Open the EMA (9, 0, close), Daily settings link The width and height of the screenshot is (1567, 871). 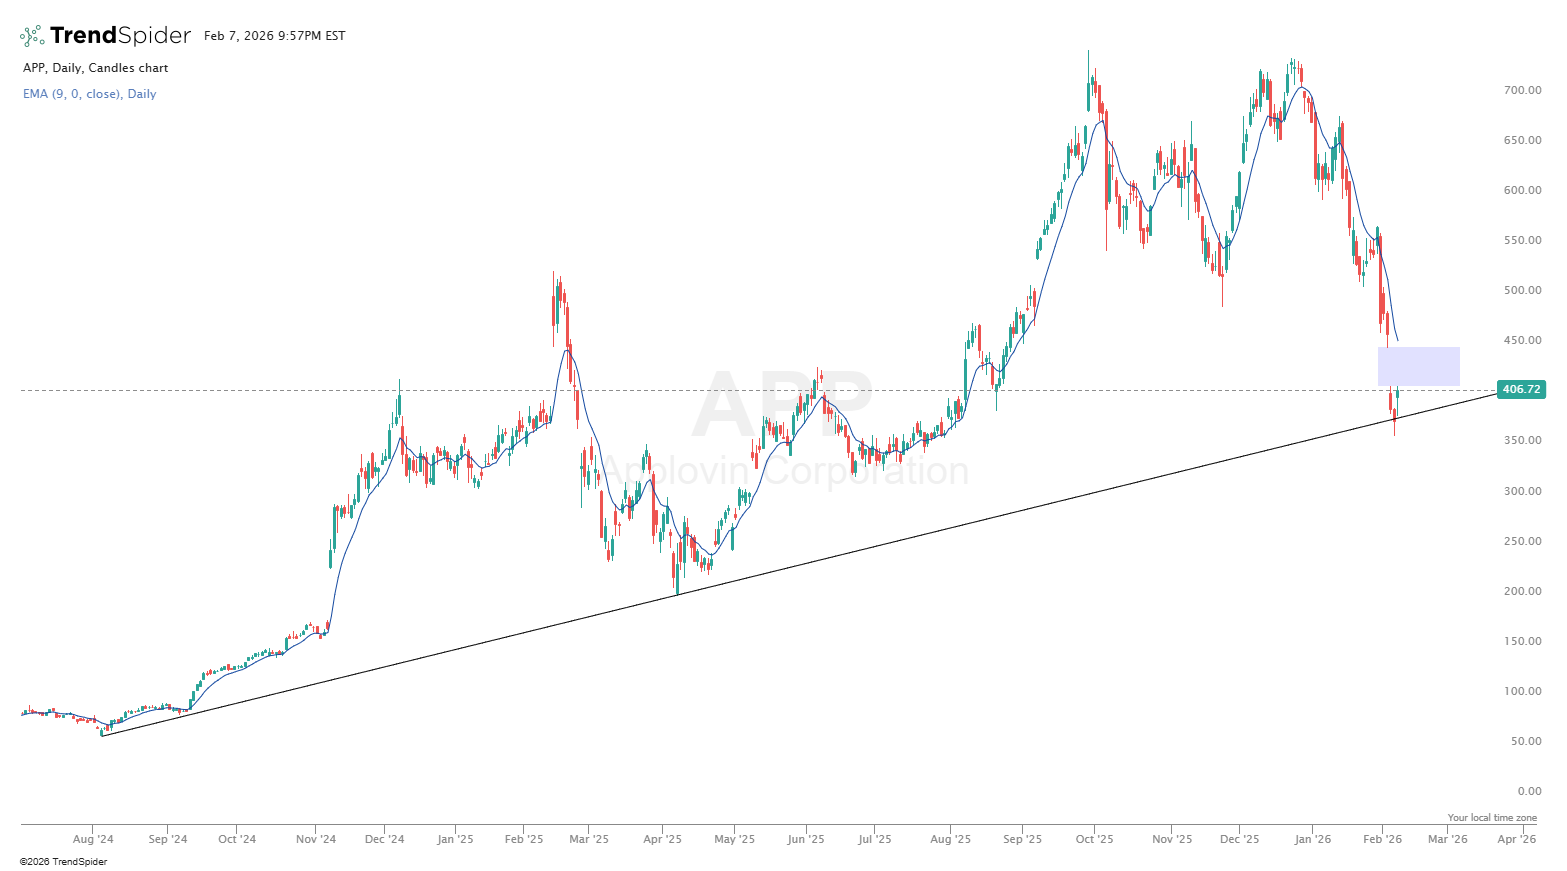pyautogui.click(x=90, y=93)
